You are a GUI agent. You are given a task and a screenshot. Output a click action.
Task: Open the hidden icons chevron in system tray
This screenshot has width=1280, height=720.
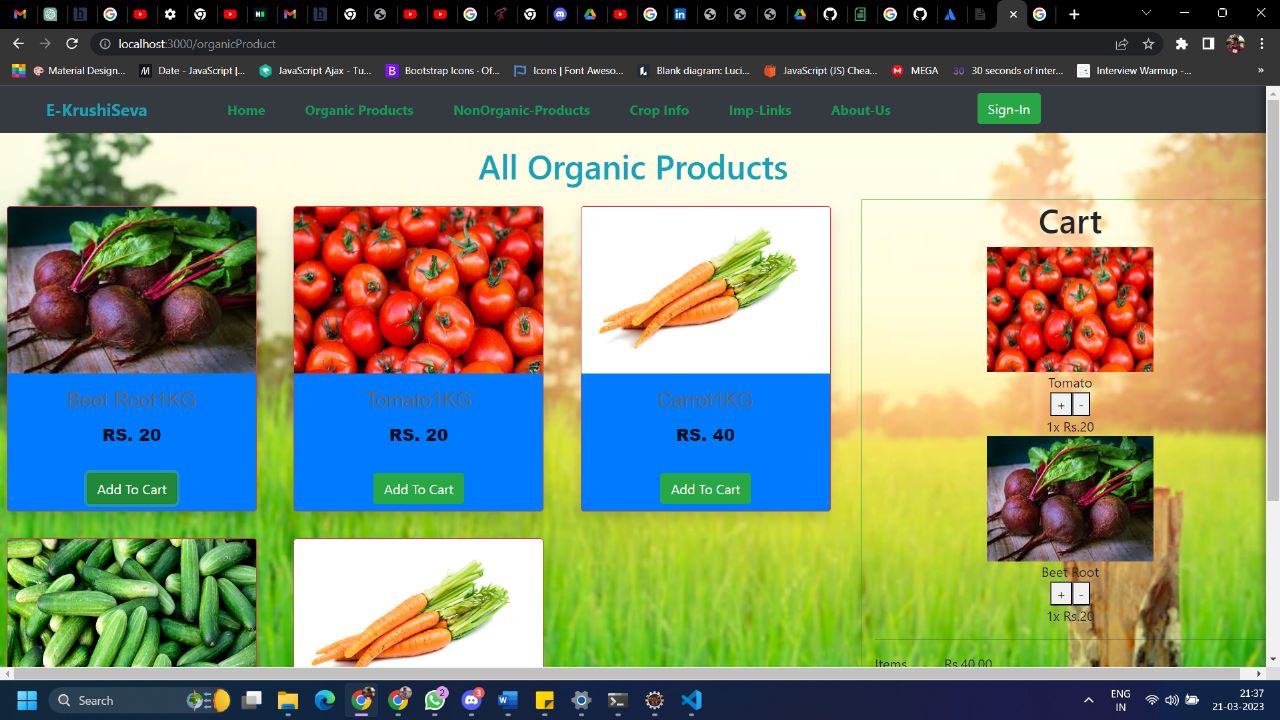point(1087,700)
